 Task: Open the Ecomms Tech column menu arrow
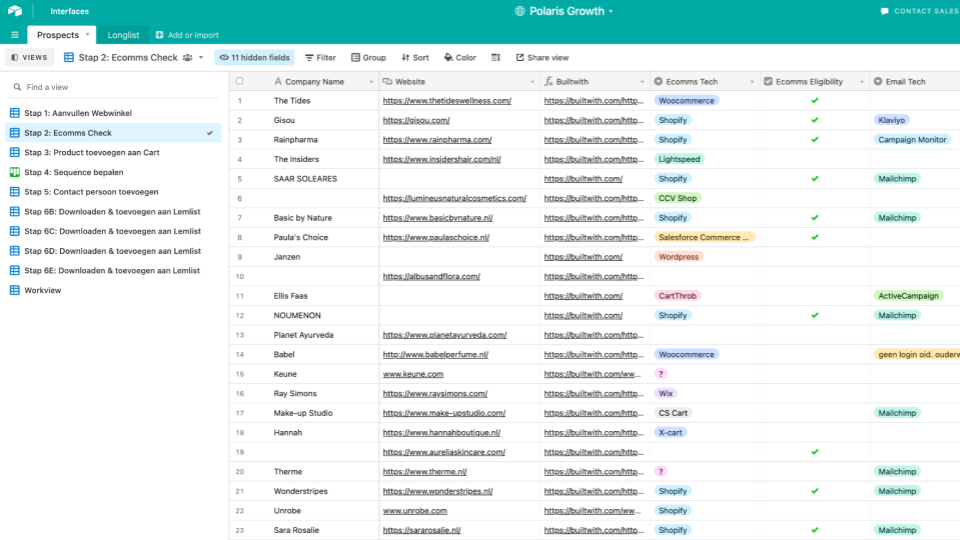click(x=752, y=82)
